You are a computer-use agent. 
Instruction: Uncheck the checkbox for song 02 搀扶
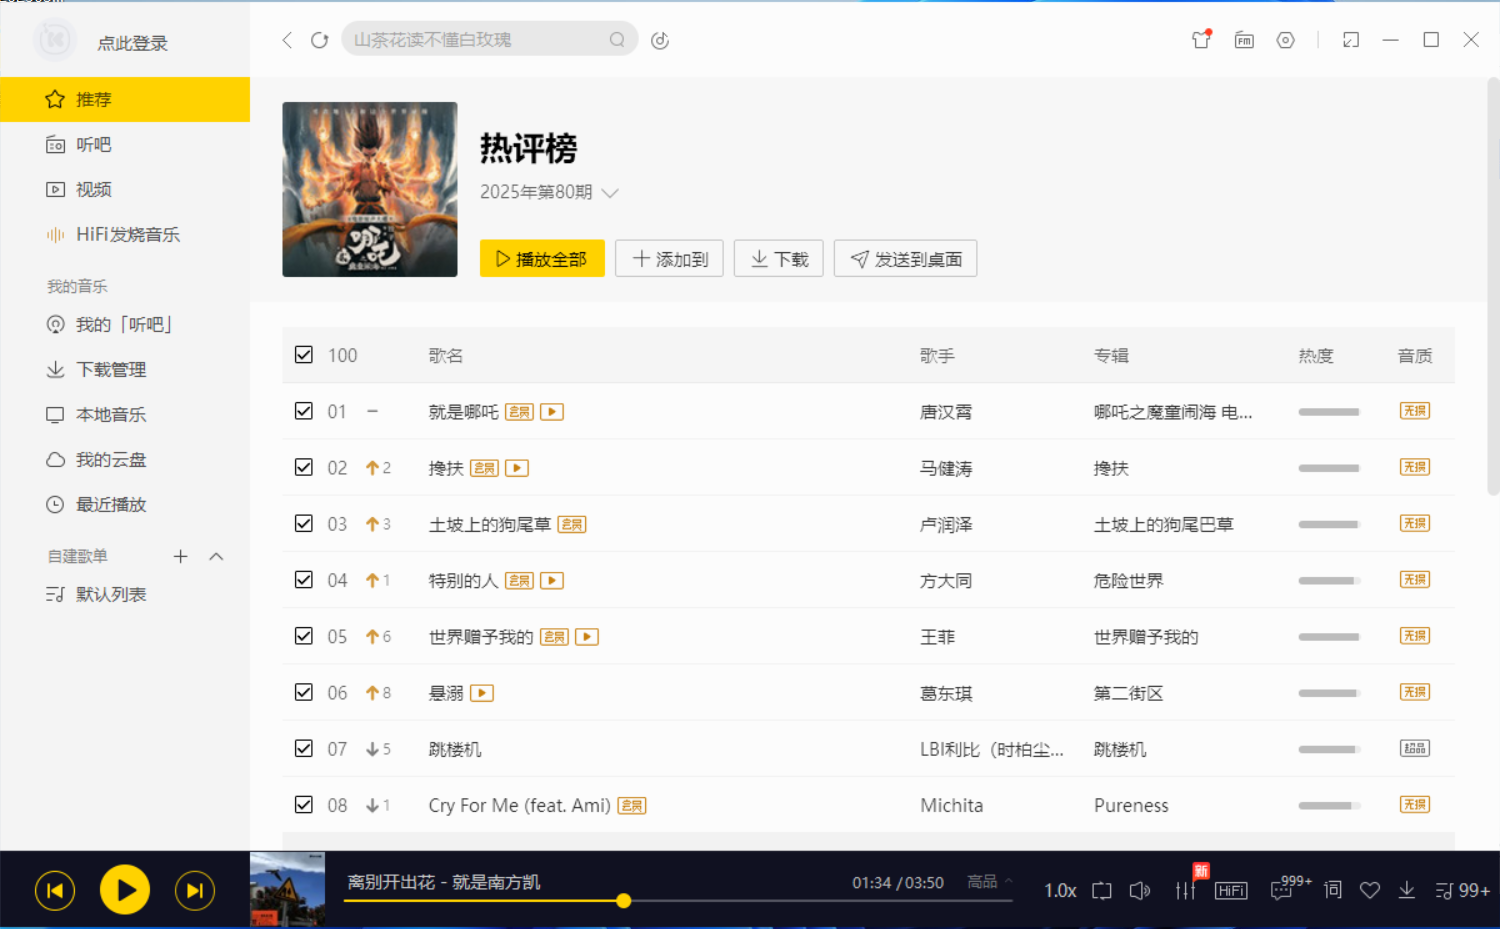[304, 467]
